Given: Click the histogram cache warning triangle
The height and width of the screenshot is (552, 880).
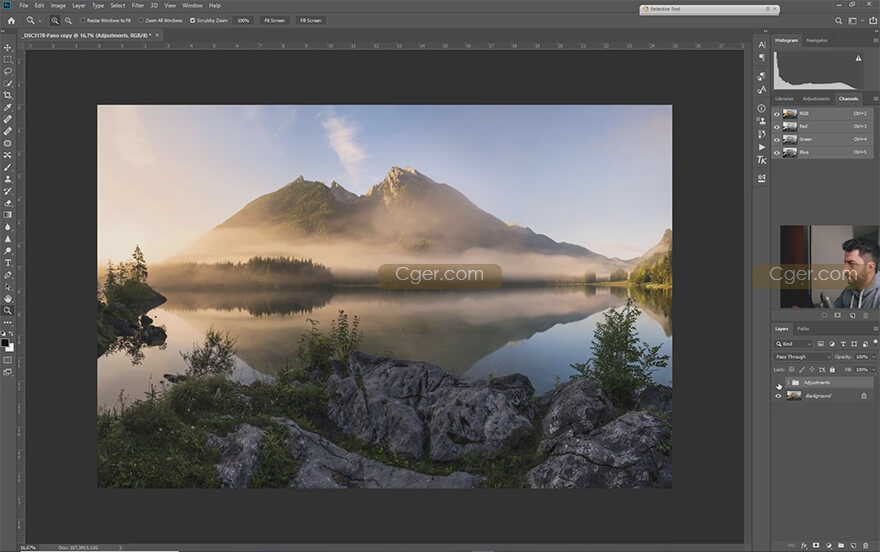Looking at the screenshot, I should click(x=858, y=58).
